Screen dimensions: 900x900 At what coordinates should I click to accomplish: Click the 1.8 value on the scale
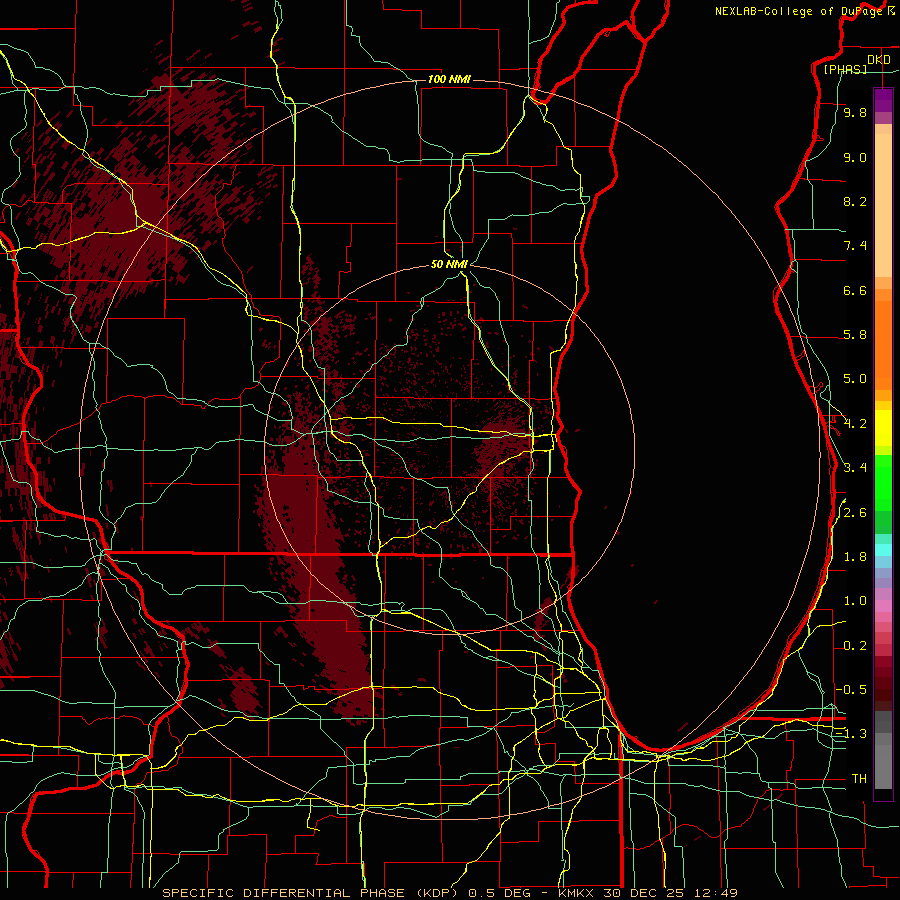pyautogui.click(x=855, y=557)
